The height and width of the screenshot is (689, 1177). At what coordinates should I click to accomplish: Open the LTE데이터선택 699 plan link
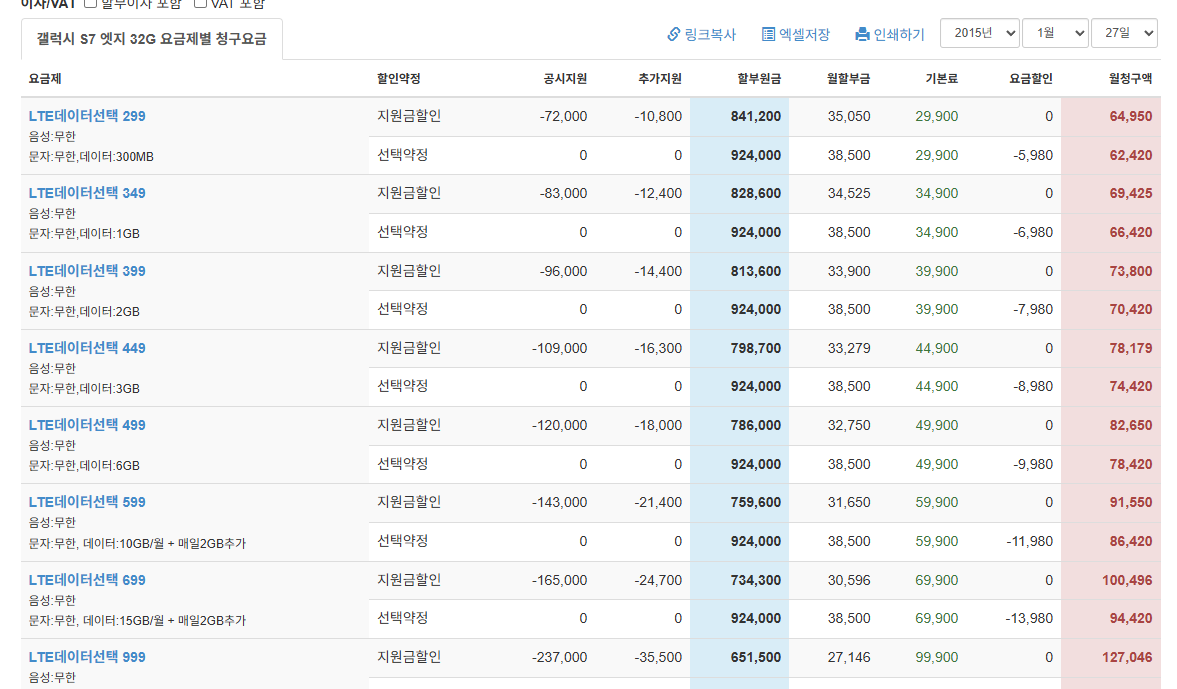[87, 580]
